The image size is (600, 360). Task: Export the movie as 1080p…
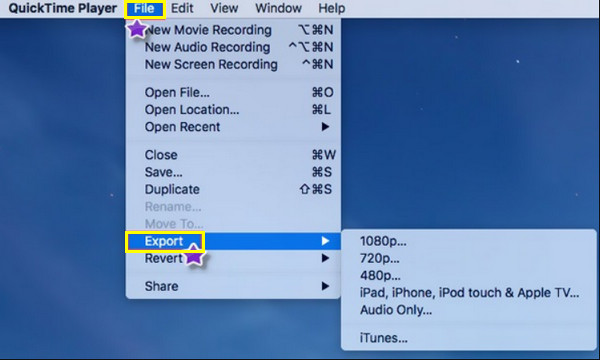pyautogui.click(x=468, y=241)
